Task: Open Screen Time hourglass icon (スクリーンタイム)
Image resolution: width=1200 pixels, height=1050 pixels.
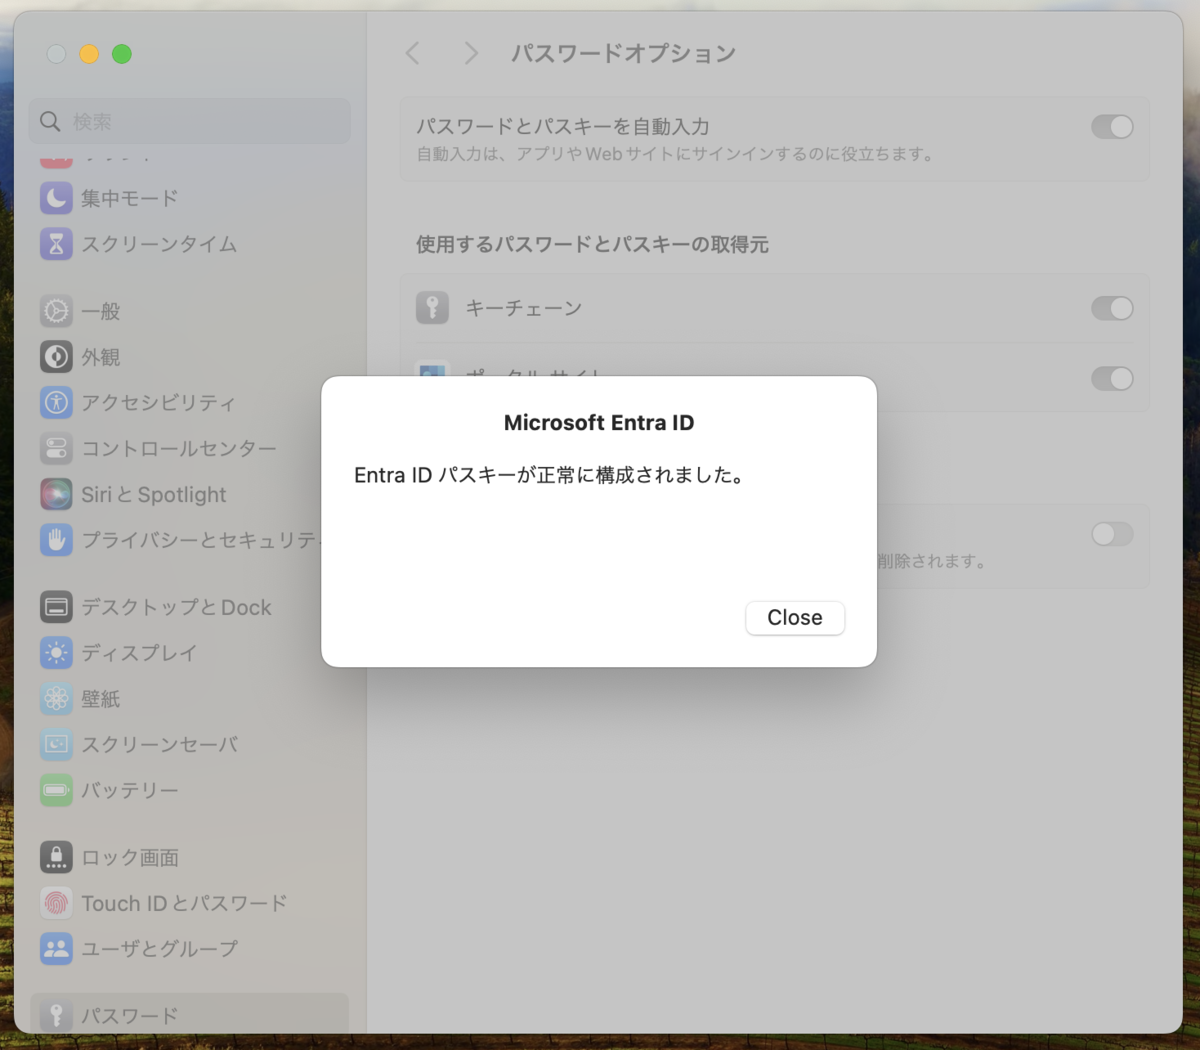Action: [x=56, y=244]
